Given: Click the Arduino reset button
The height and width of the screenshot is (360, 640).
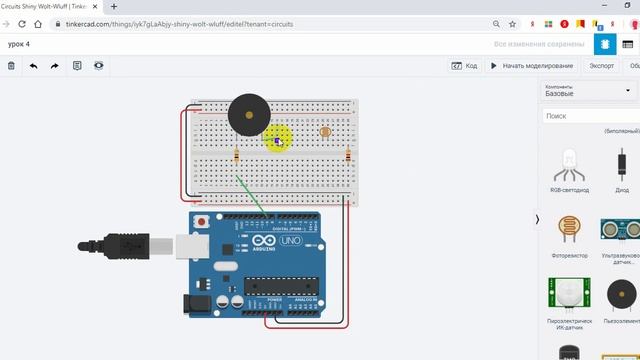Looking at the screenshot, I should click(x=201, y=222).
